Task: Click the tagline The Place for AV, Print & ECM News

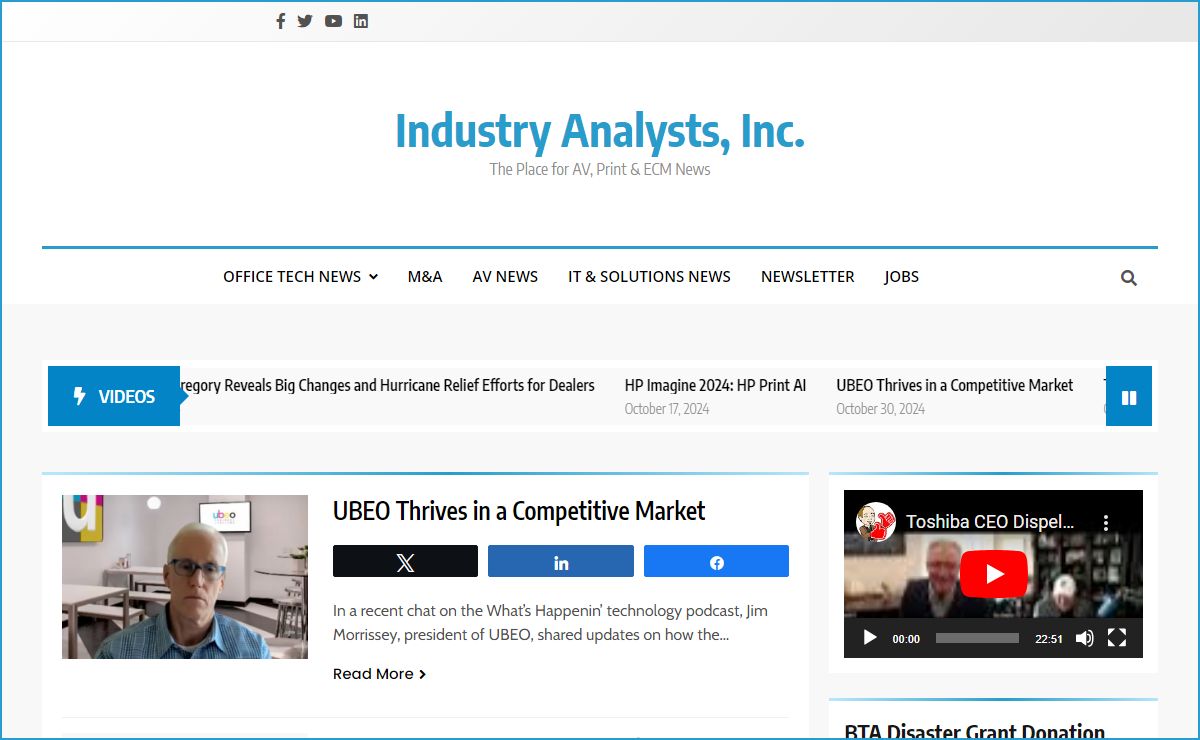Action: click(x=600, y=169)
